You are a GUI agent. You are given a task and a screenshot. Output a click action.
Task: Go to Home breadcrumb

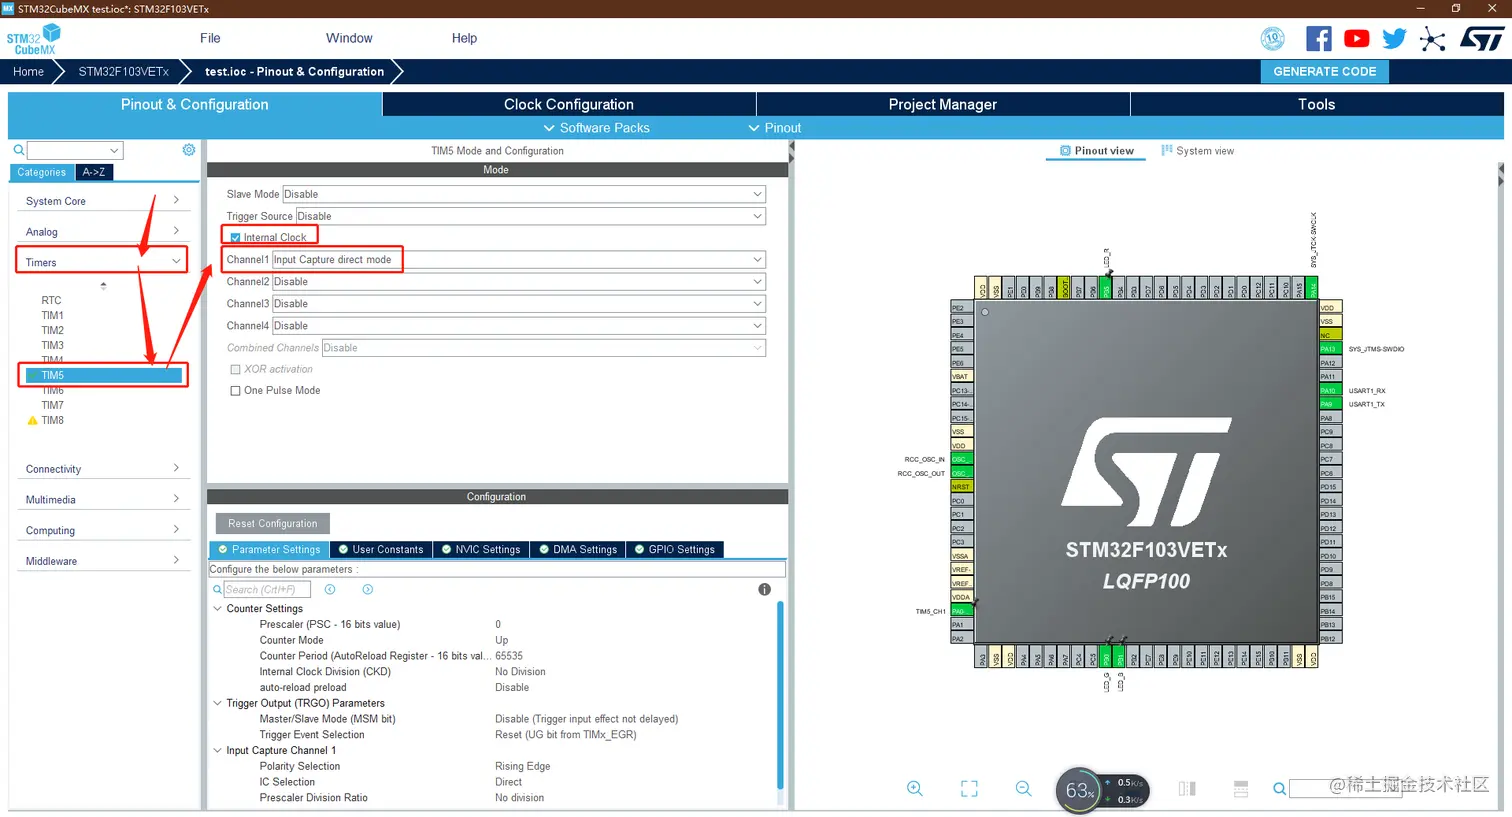pos(28,71)
